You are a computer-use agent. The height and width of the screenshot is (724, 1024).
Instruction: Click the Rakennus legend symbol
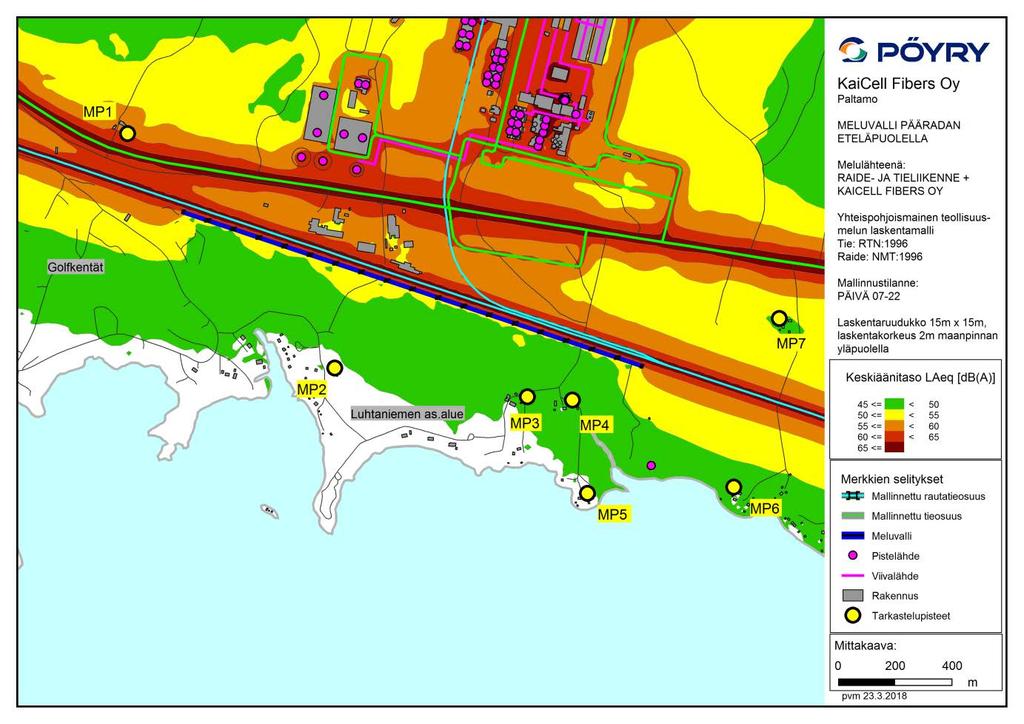(852, 595)
